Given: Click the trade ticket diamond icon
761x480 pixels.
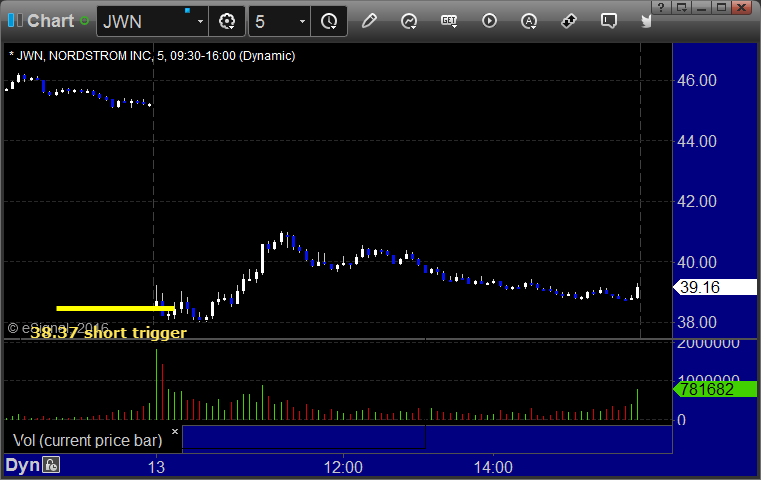Looking at the screenshot, I should [569, 21].
